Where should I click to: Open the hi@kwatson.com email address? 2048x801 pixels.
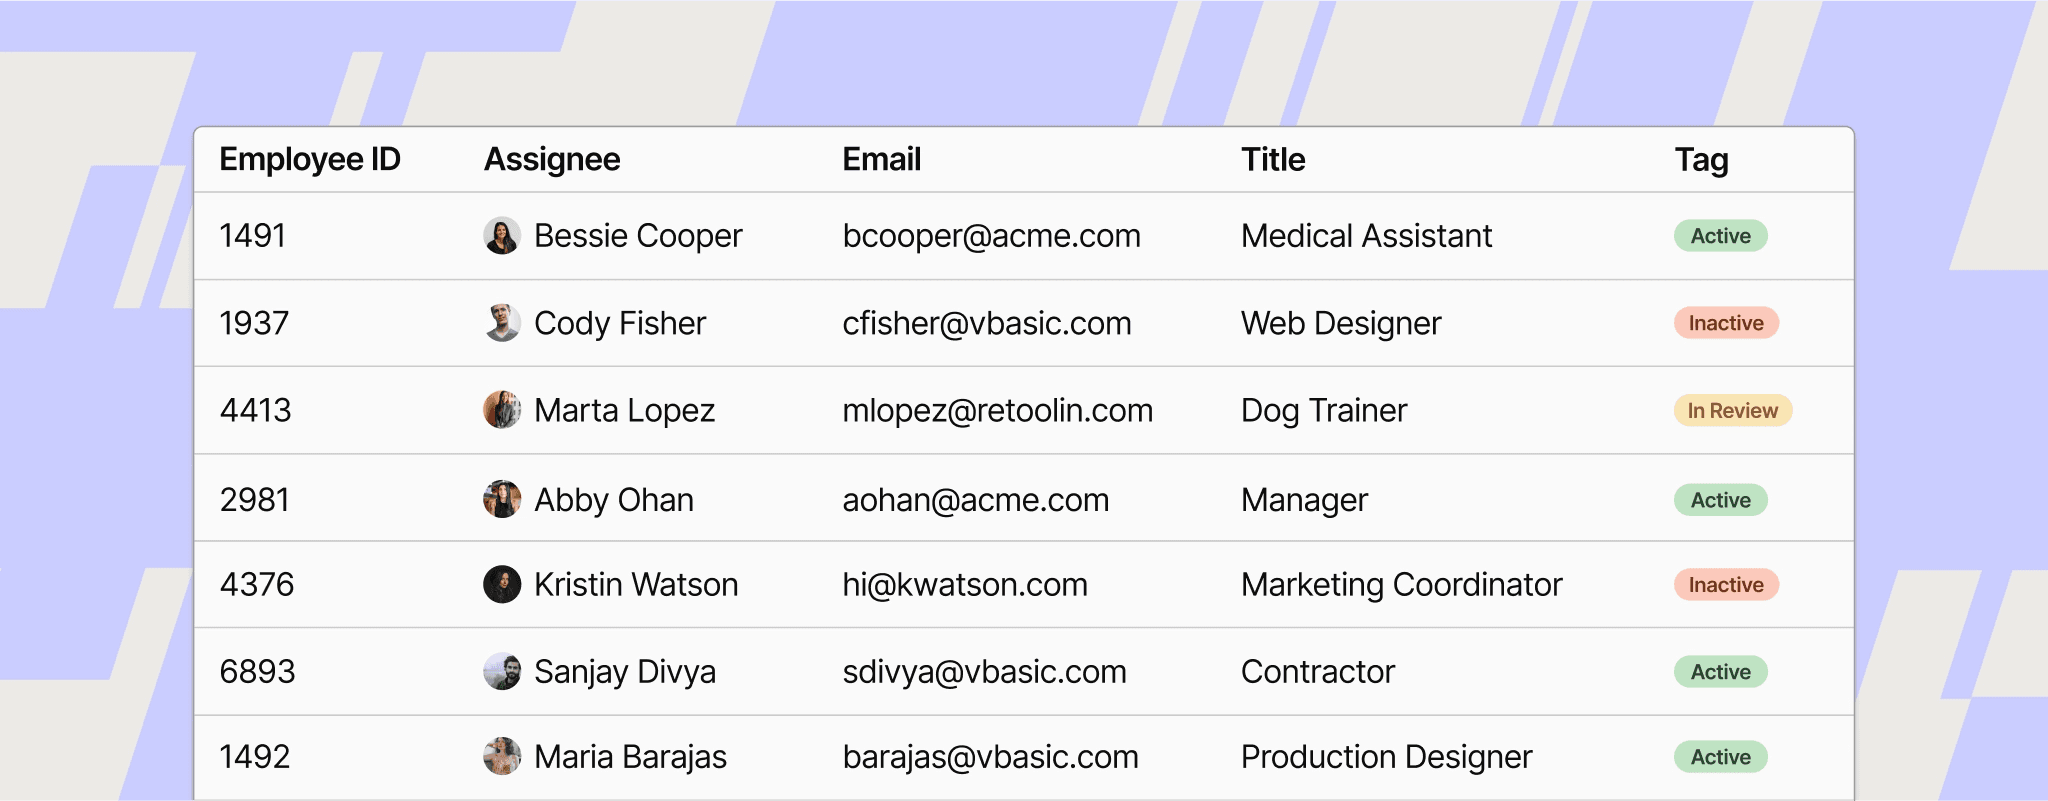pyautogui.click(x=965, y=584)
